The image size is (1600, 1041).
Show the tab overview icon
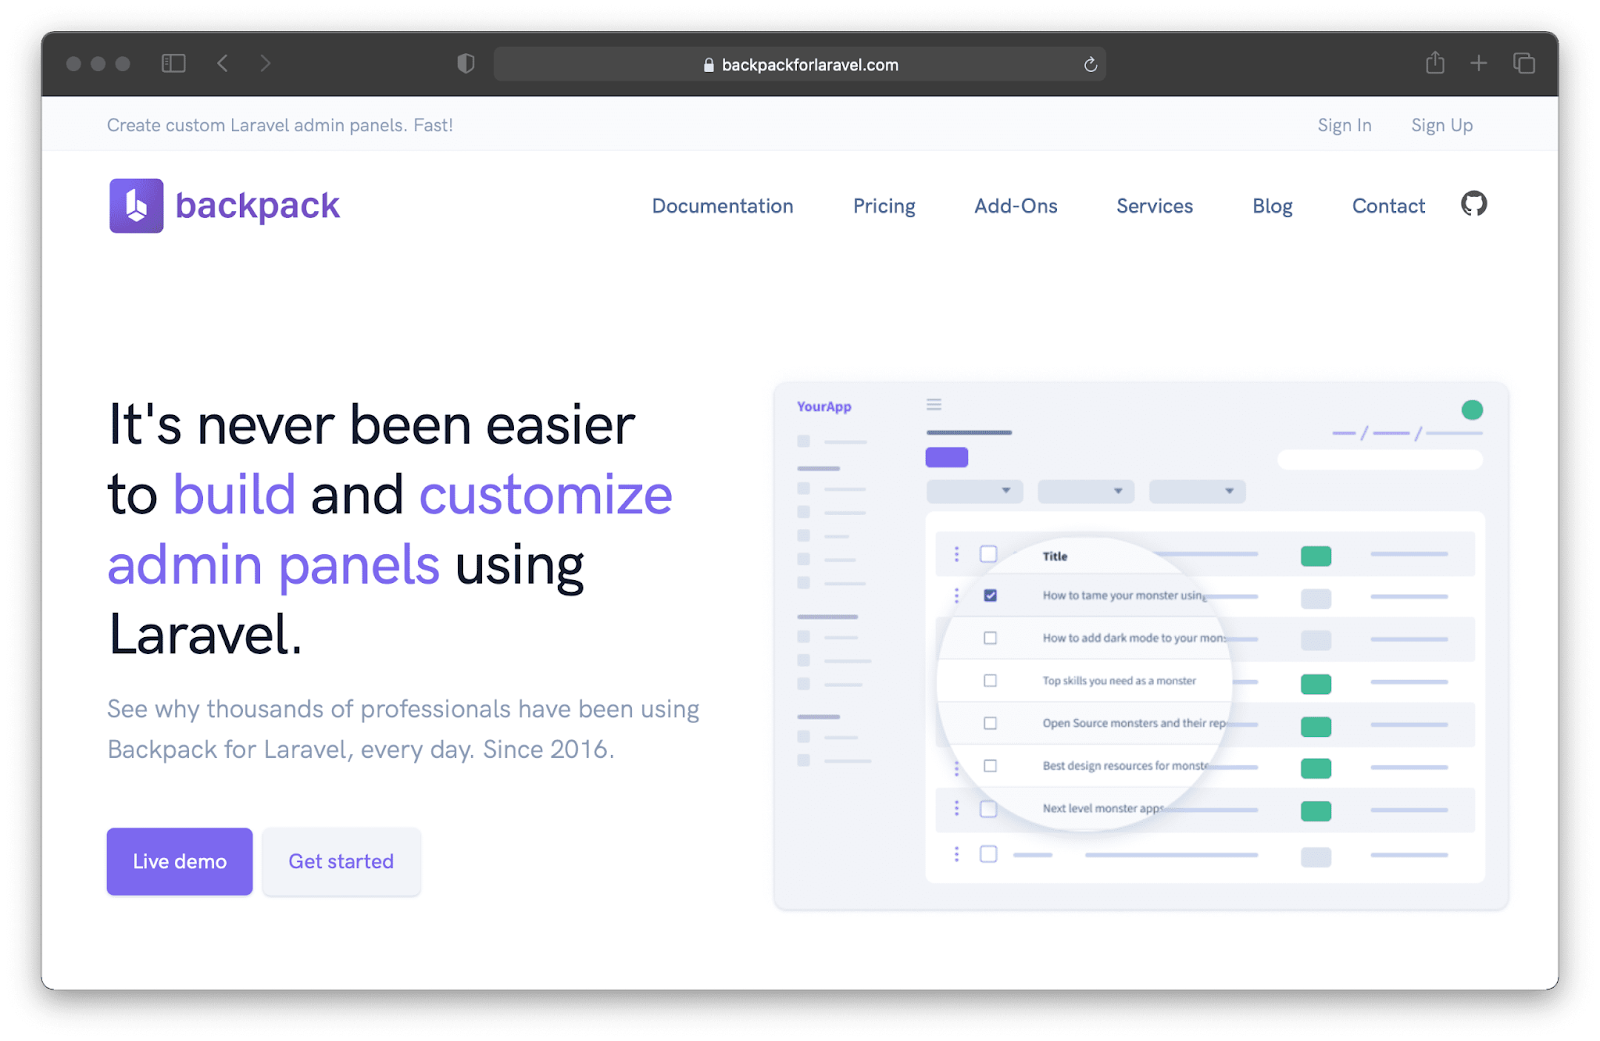coord(1524,63)
